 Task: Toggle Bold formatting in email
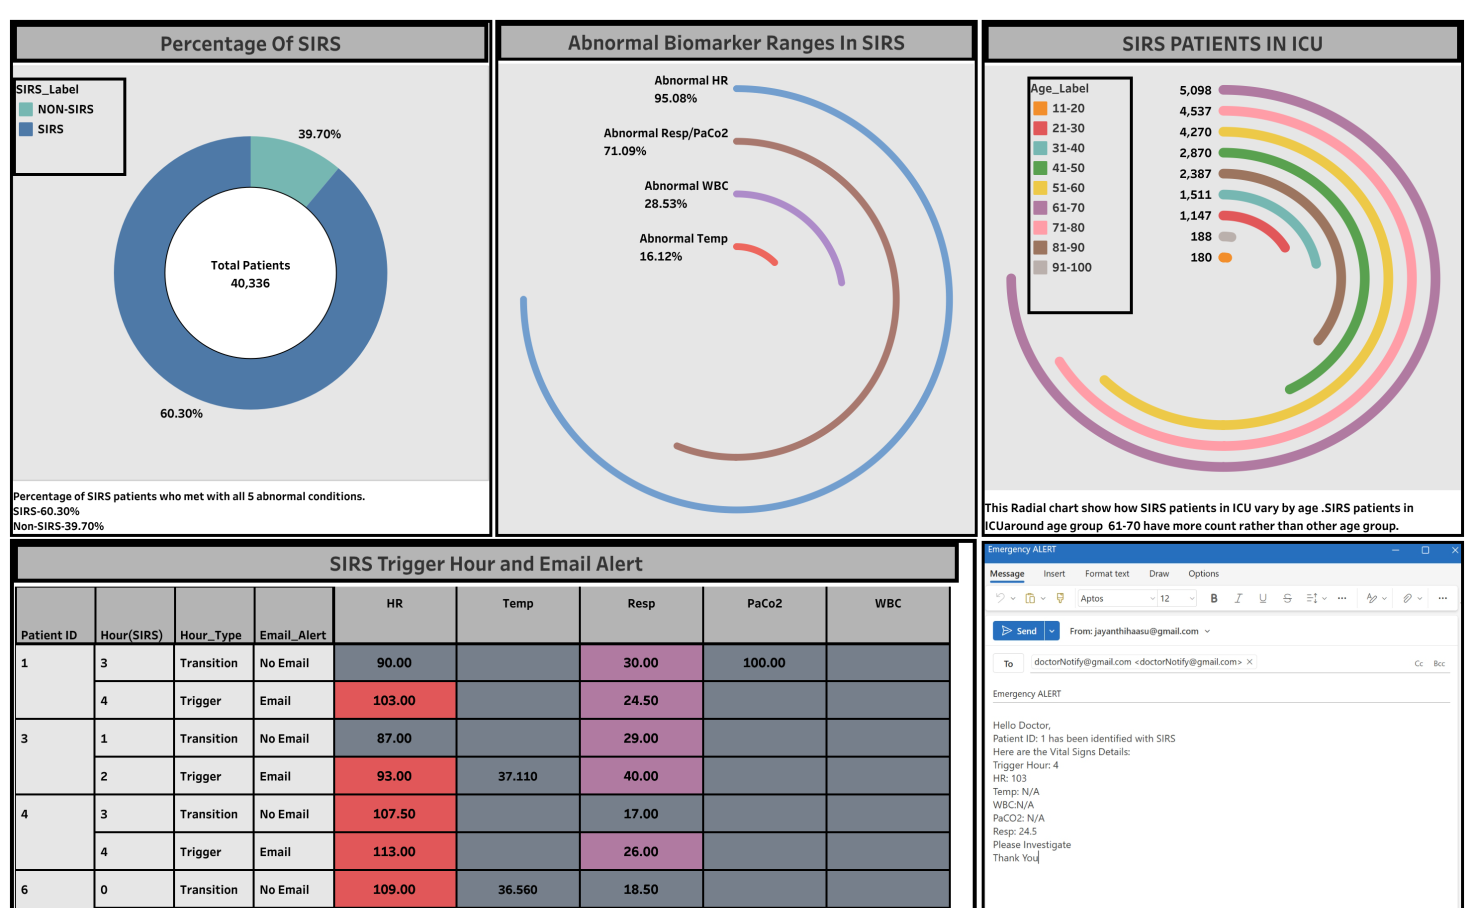coord(1214,598)
